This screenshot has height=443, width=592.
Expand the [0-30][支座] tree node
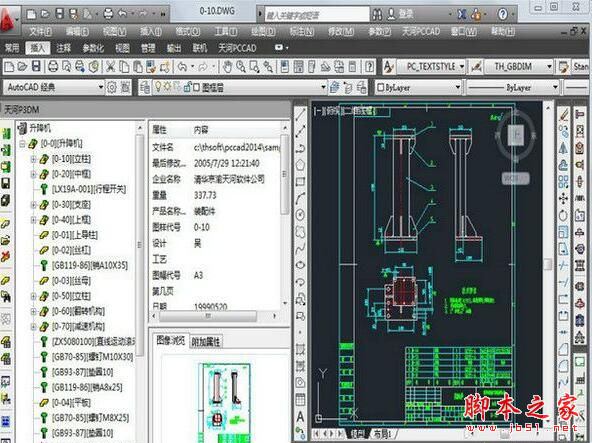click(x=34, y=205)
